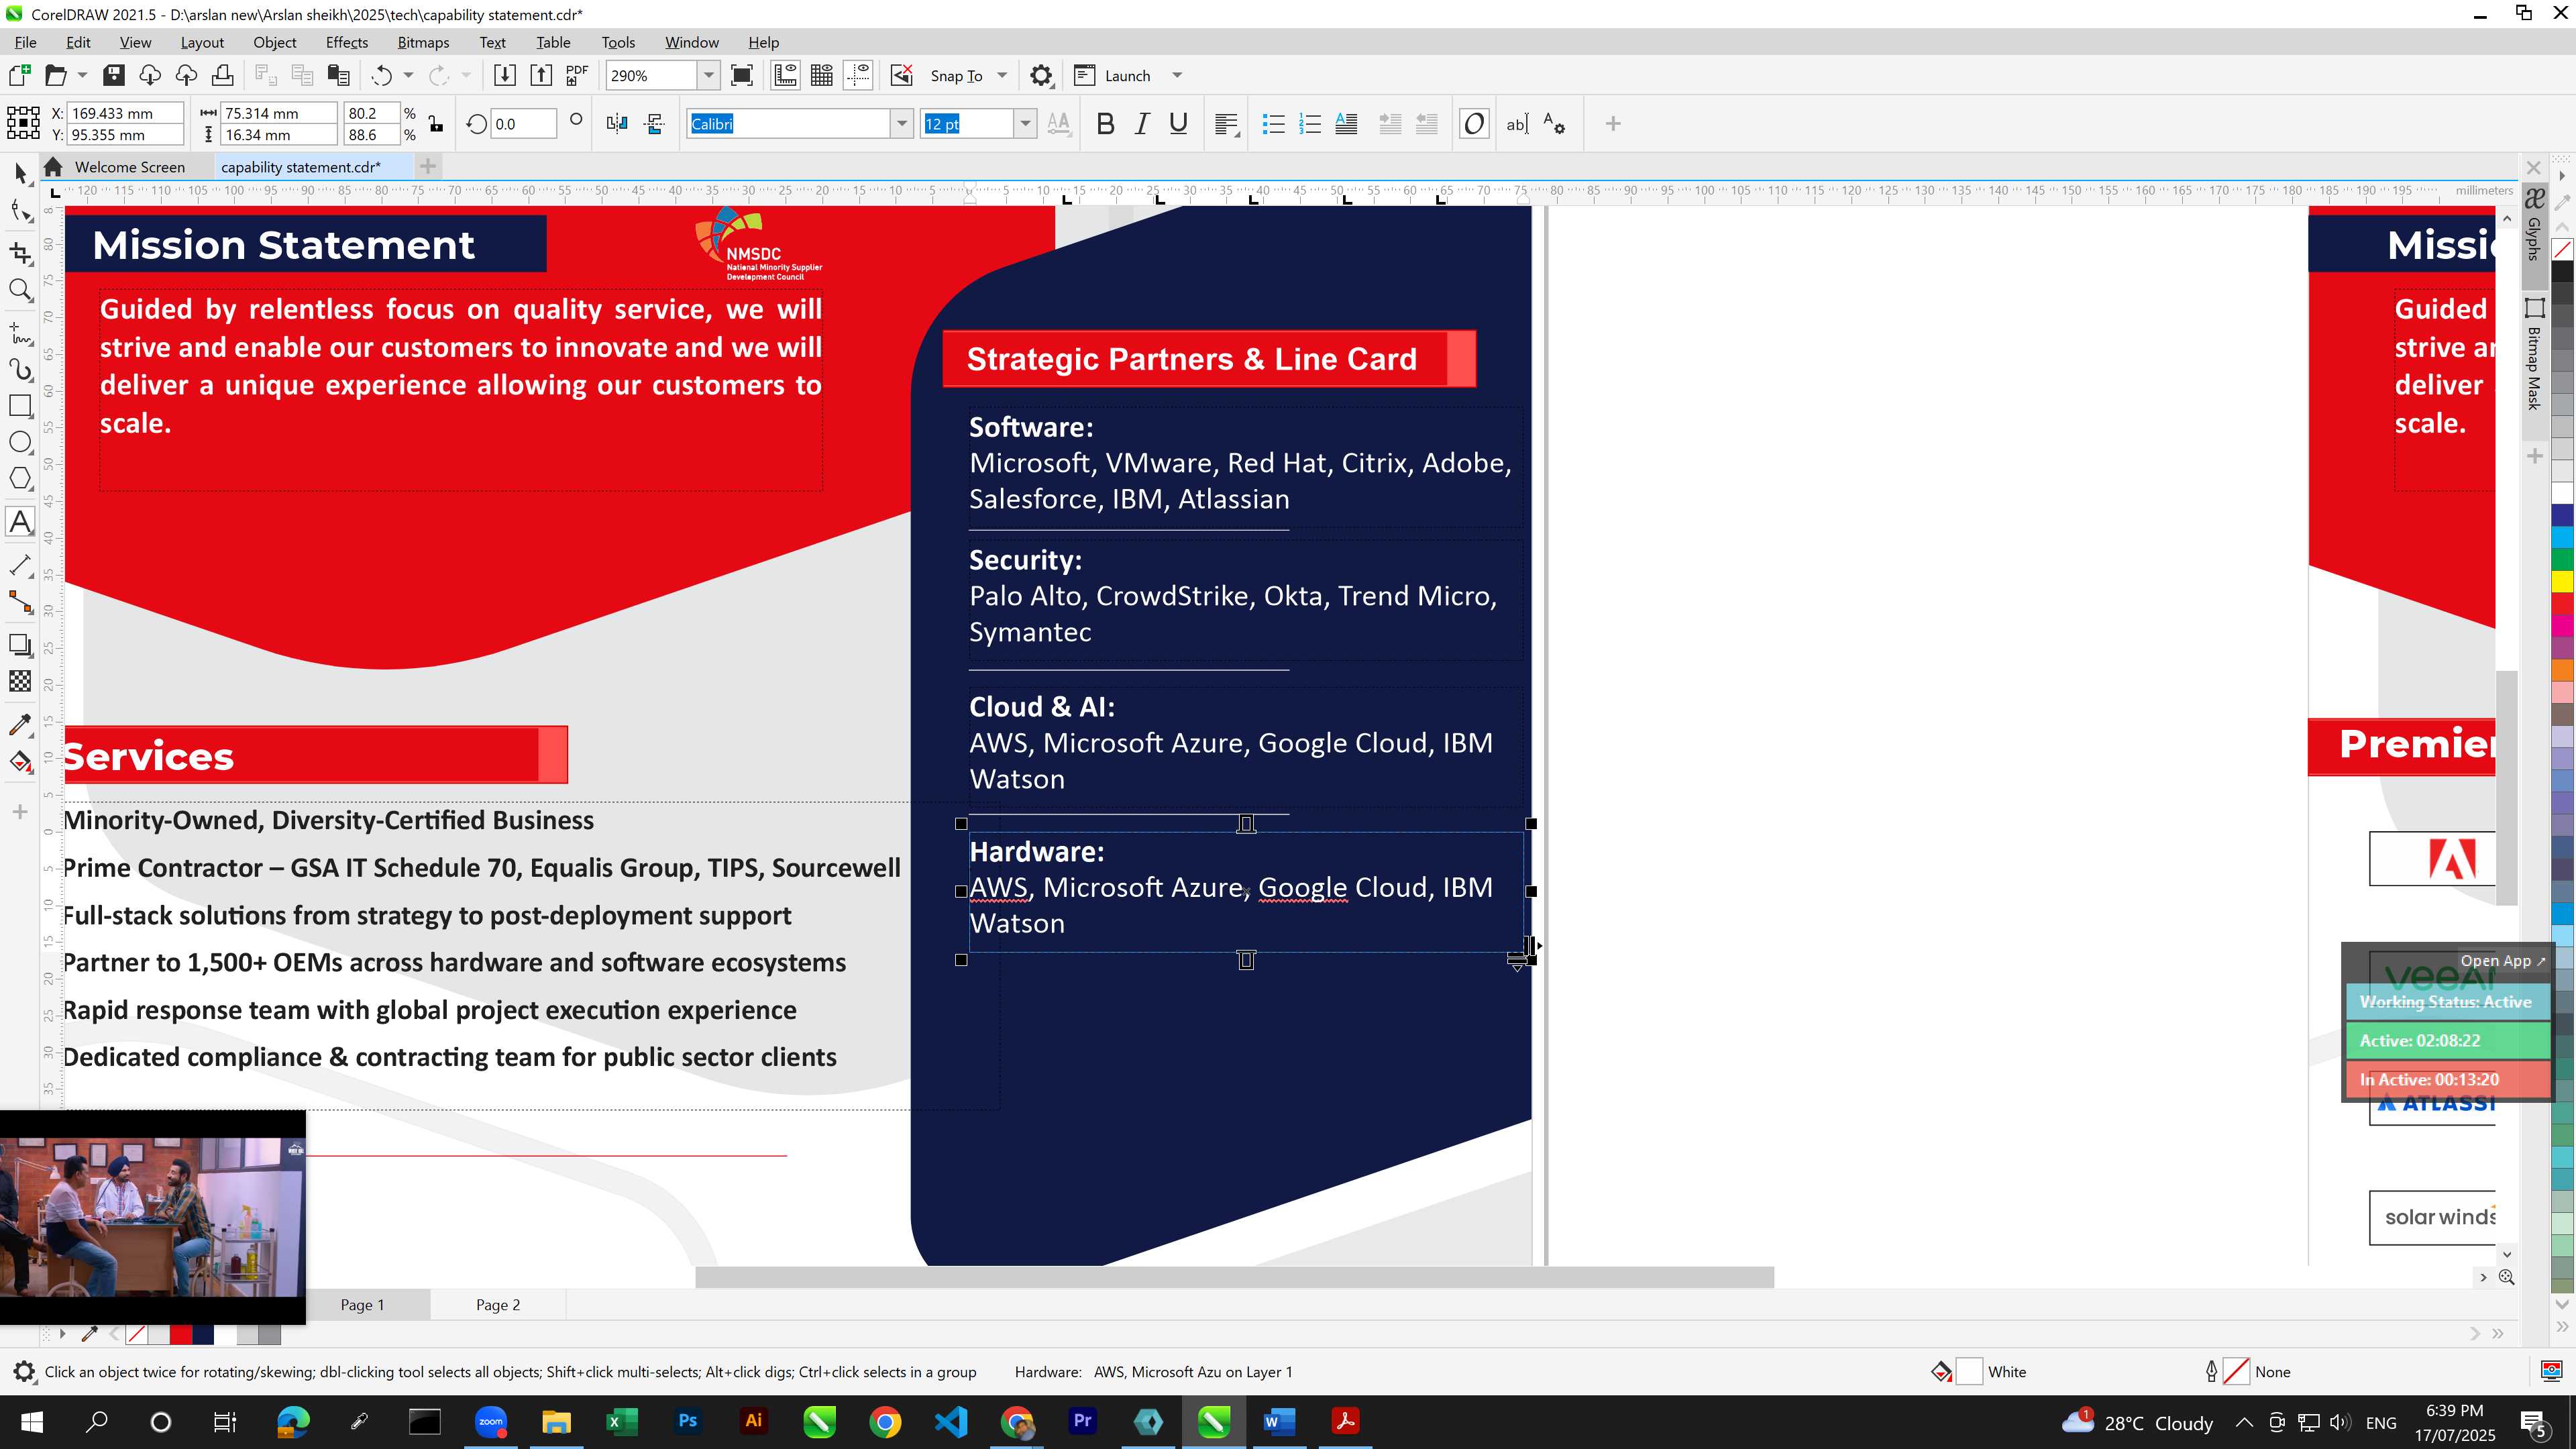Click the Print icon
The width and height of the screenshot is (2576, 1449).
point(222,75)
